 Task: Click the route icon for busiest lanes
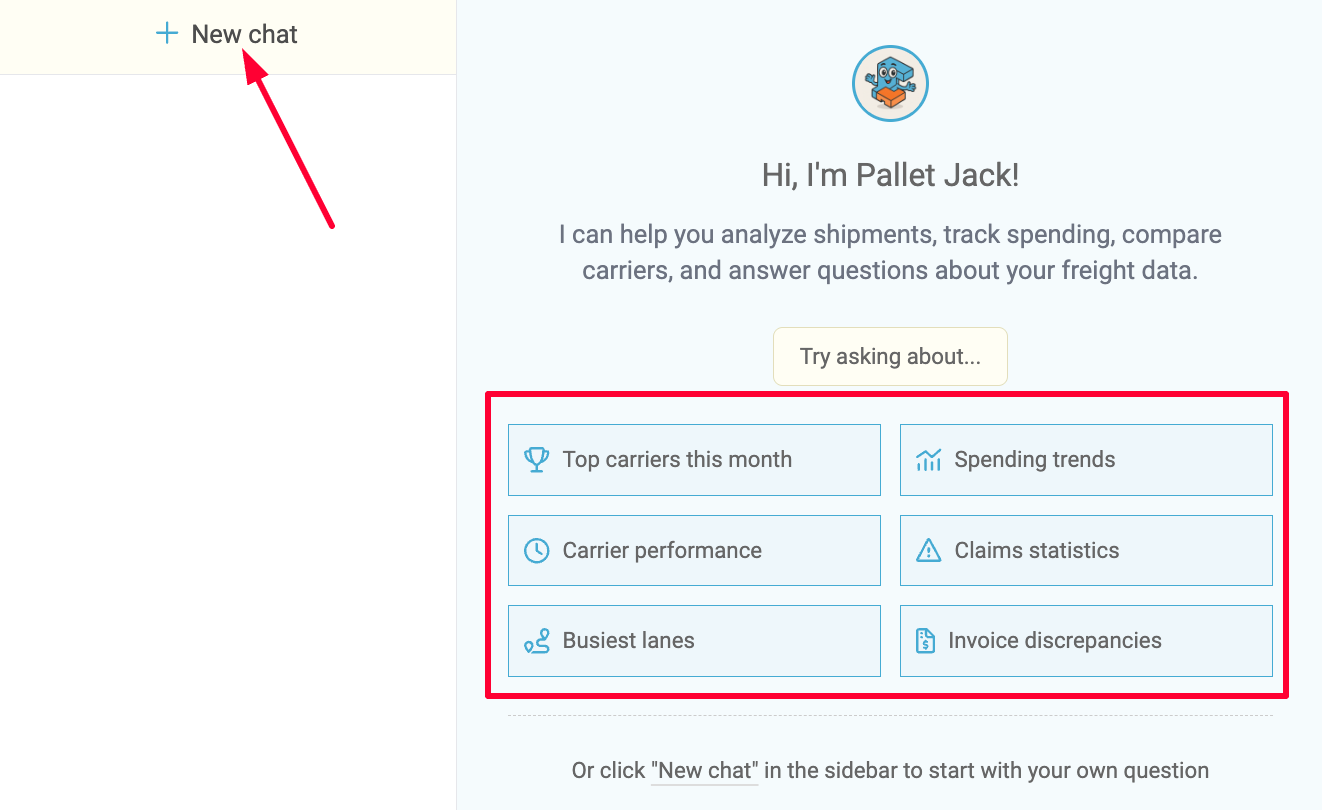(x=537, y=641)
